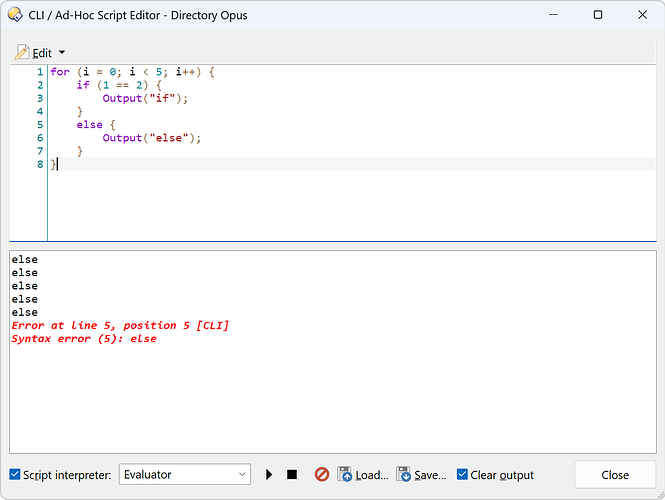Screen dimensions: 665x500
Task: Open the Edit menu
Action: pyautogui.click(x=42, y=52)
